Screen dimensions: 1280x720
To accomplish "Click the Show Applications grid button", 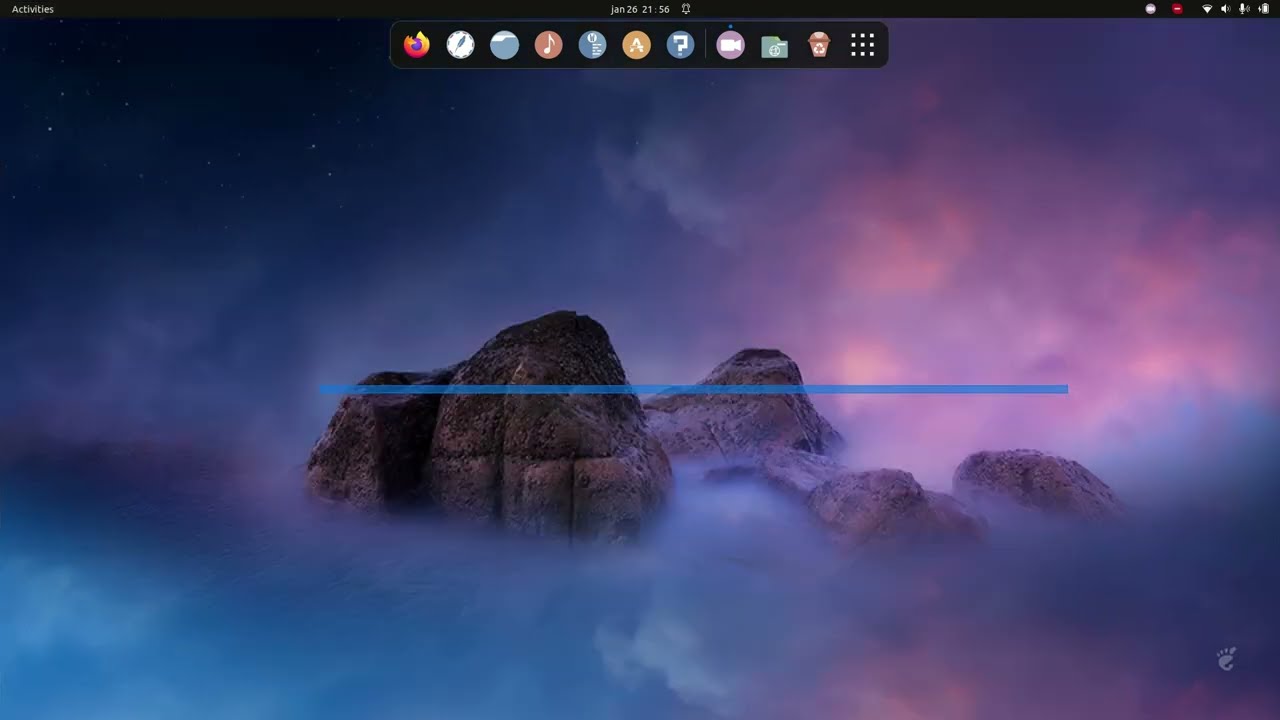I will [862, 44].
